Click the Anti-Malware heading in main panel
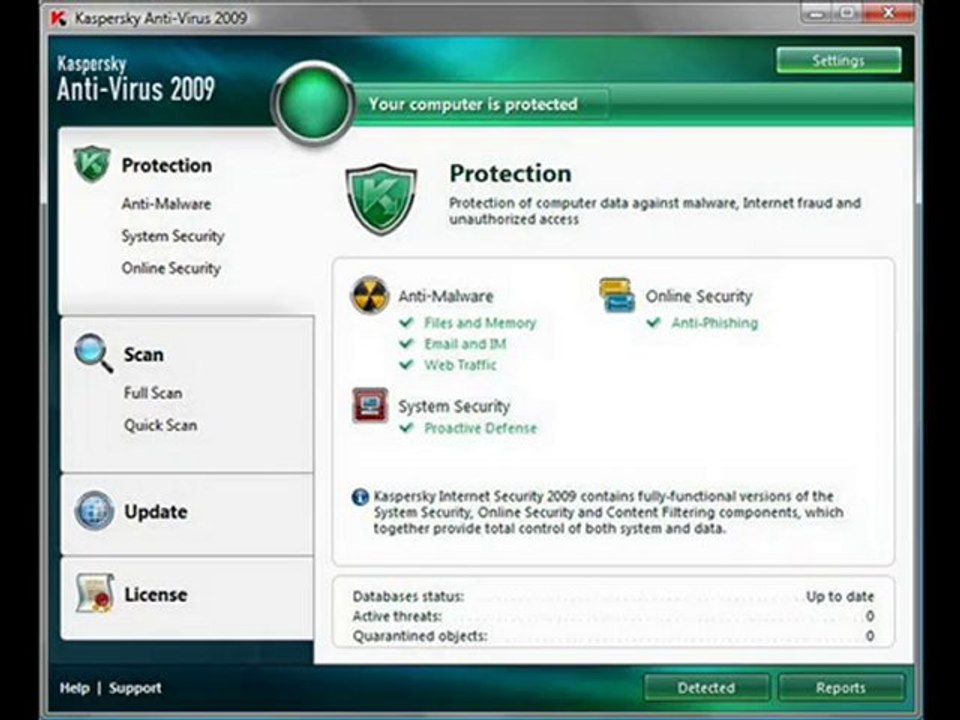960x720 pixels. 446,296
